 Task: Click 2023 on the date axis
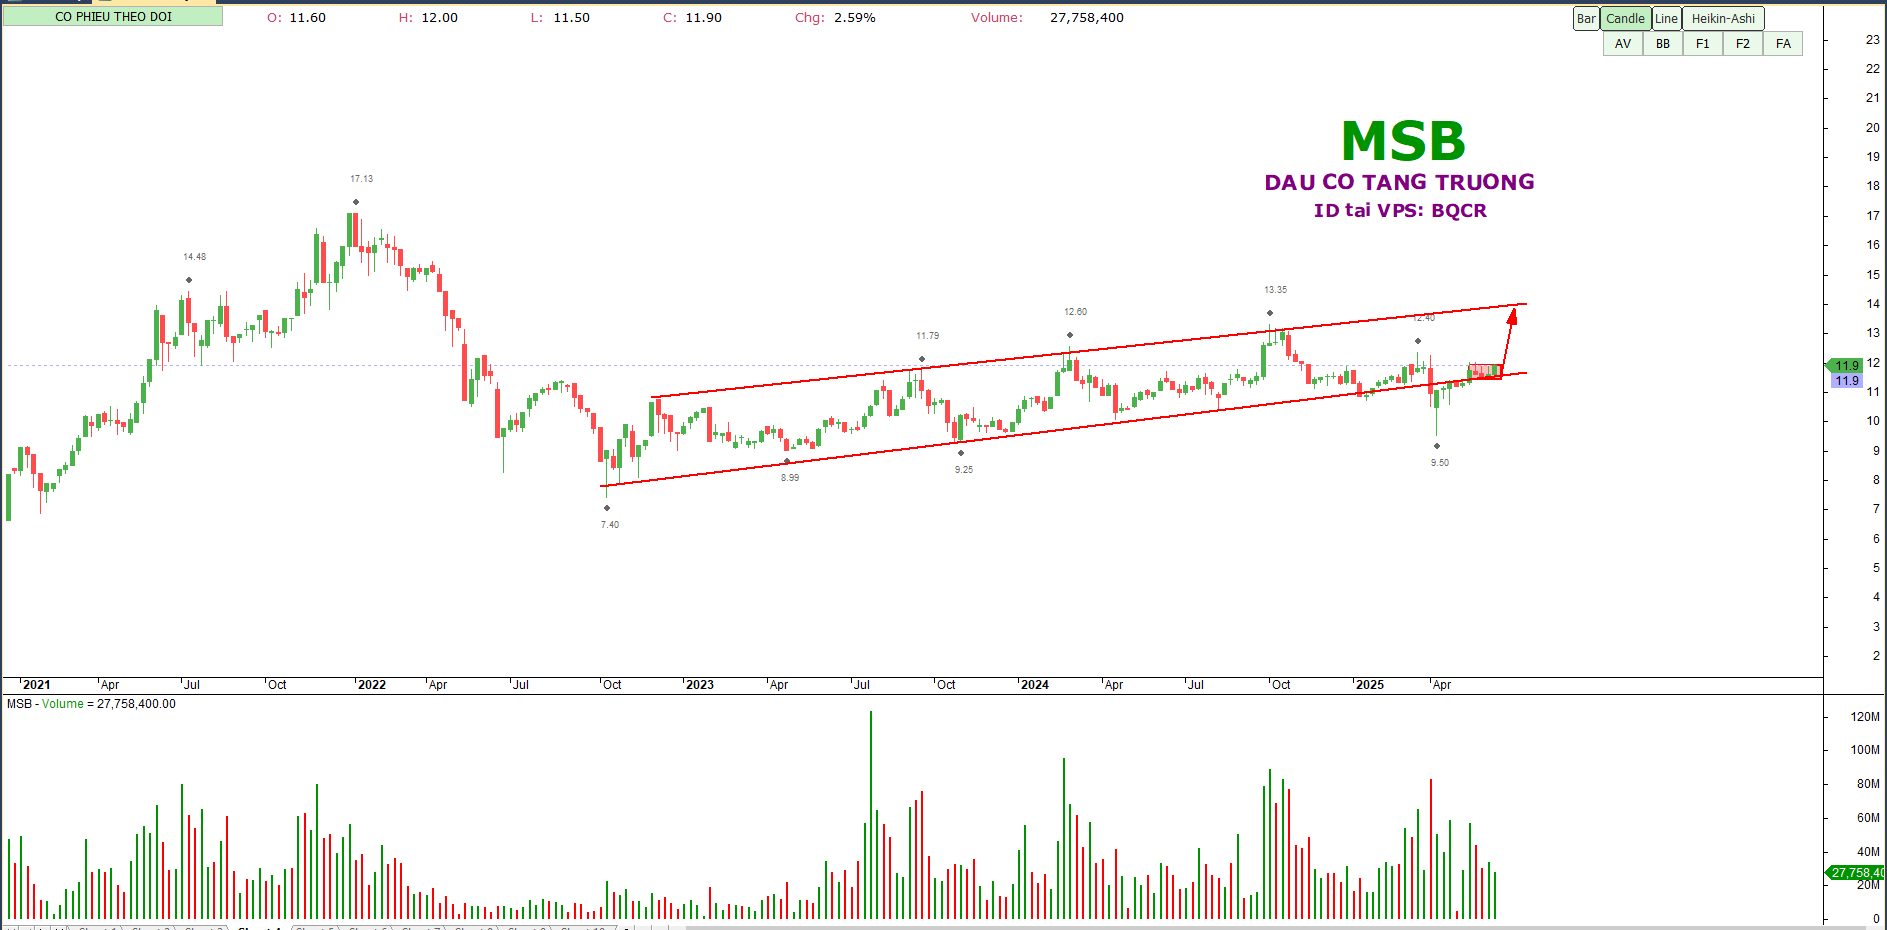[x=700, y=685]
